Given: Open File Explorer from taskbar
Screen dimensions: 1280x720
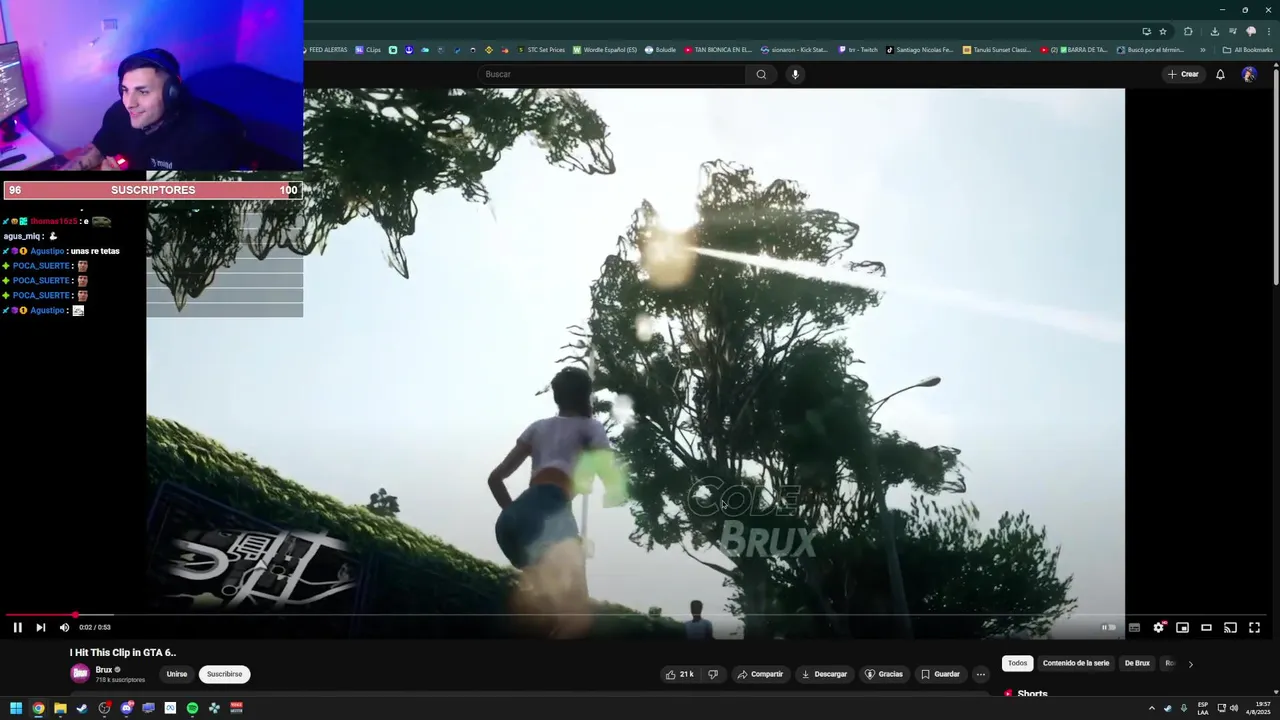Looking at the screenshot, I should click(60, 708).
